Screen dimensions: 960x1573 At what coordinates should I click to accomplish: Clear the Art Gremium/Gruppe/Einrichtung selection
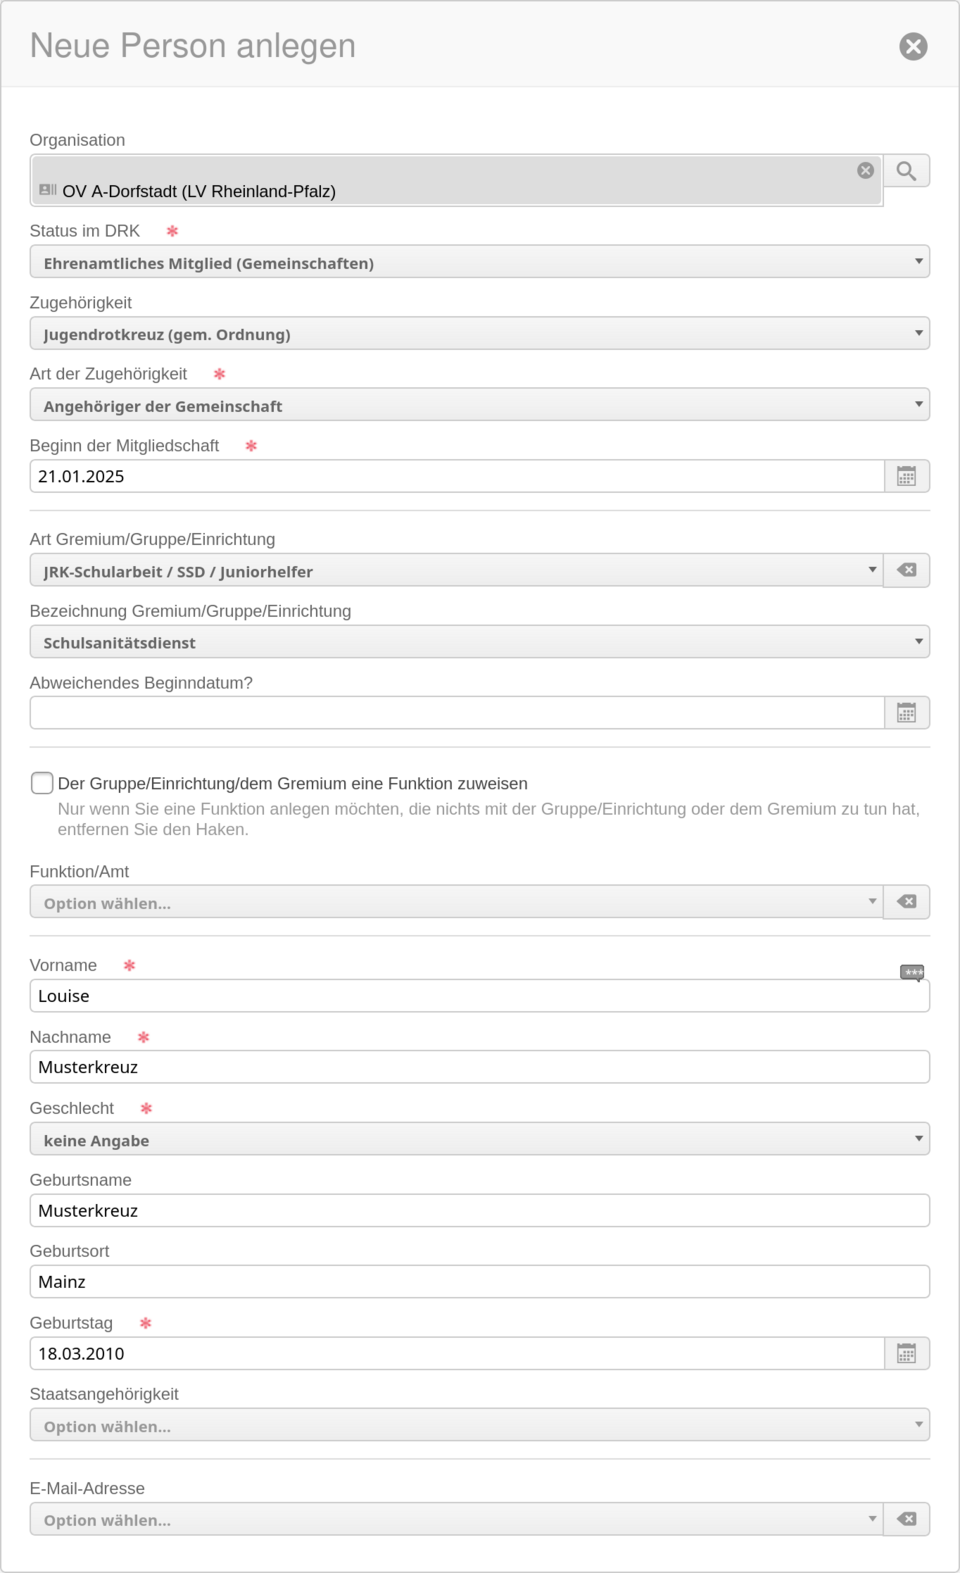[x=906, y=570]
